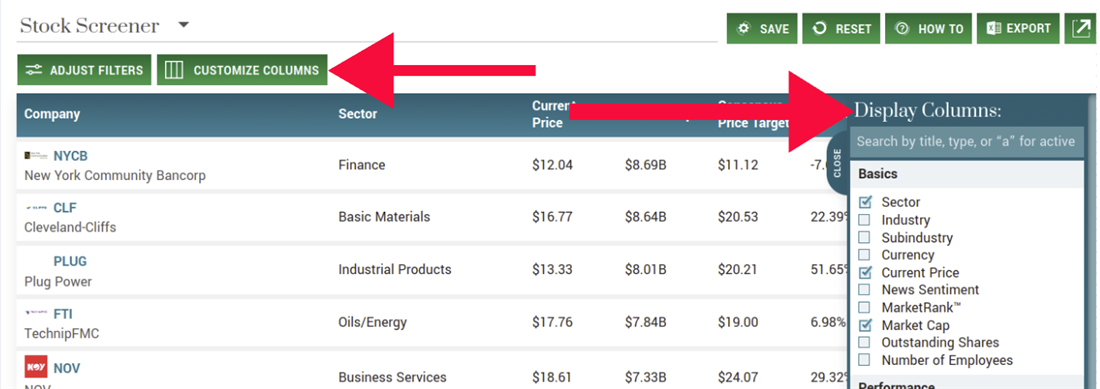Click the $7.84B market cap value
This screenshot has width=1100, height=389.
tap(645, 323)
